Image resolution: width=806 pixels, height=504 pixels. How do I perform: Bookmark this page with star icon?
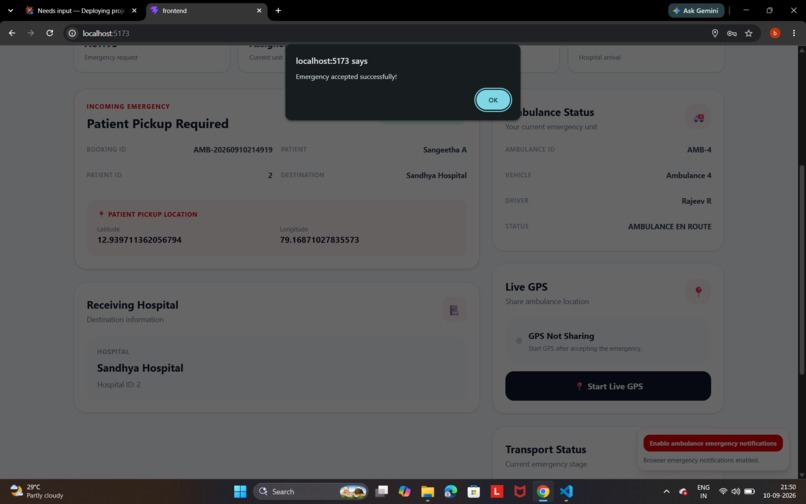[748, 33]
